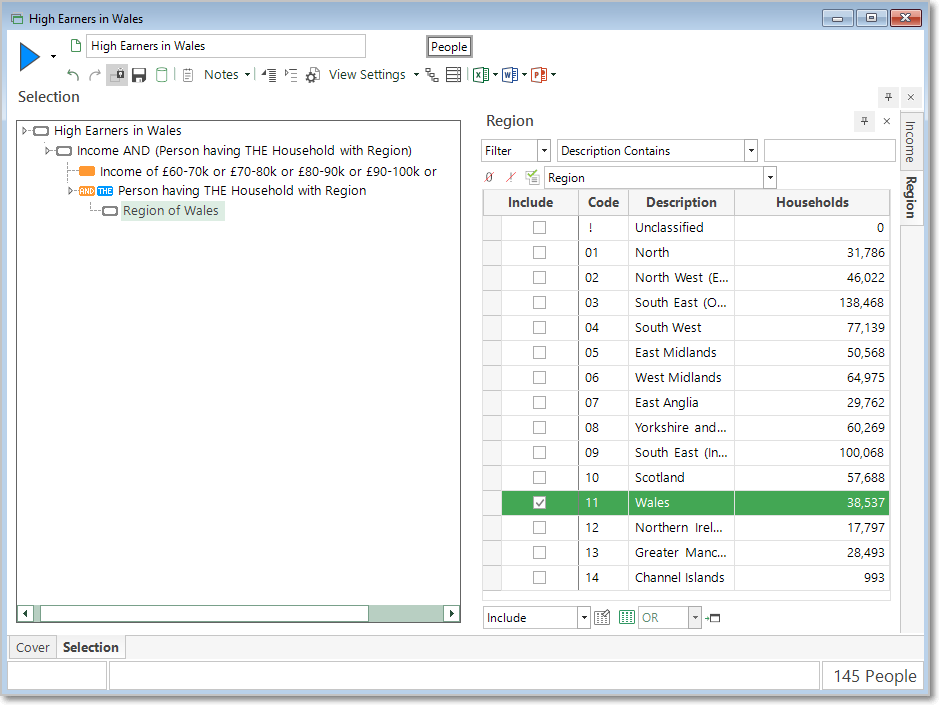Click the red crossed exclamation icon
Screen dimensions: 939x705
pyautogui.click(x=511, y=177)
